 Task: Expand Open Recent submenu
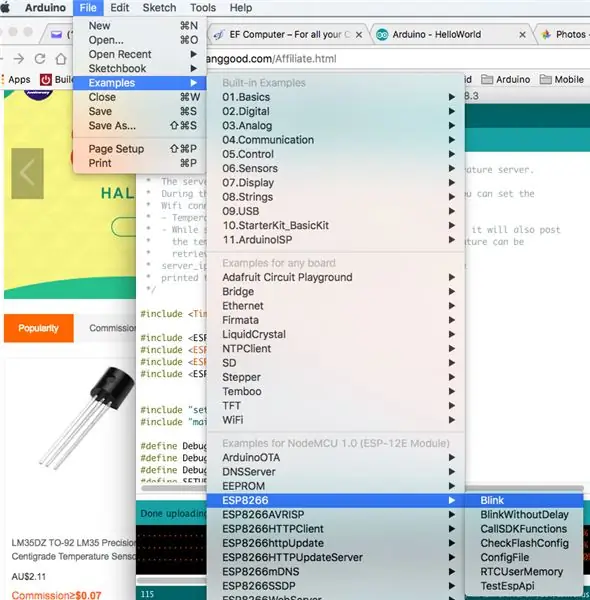click(x=140, y=54)
